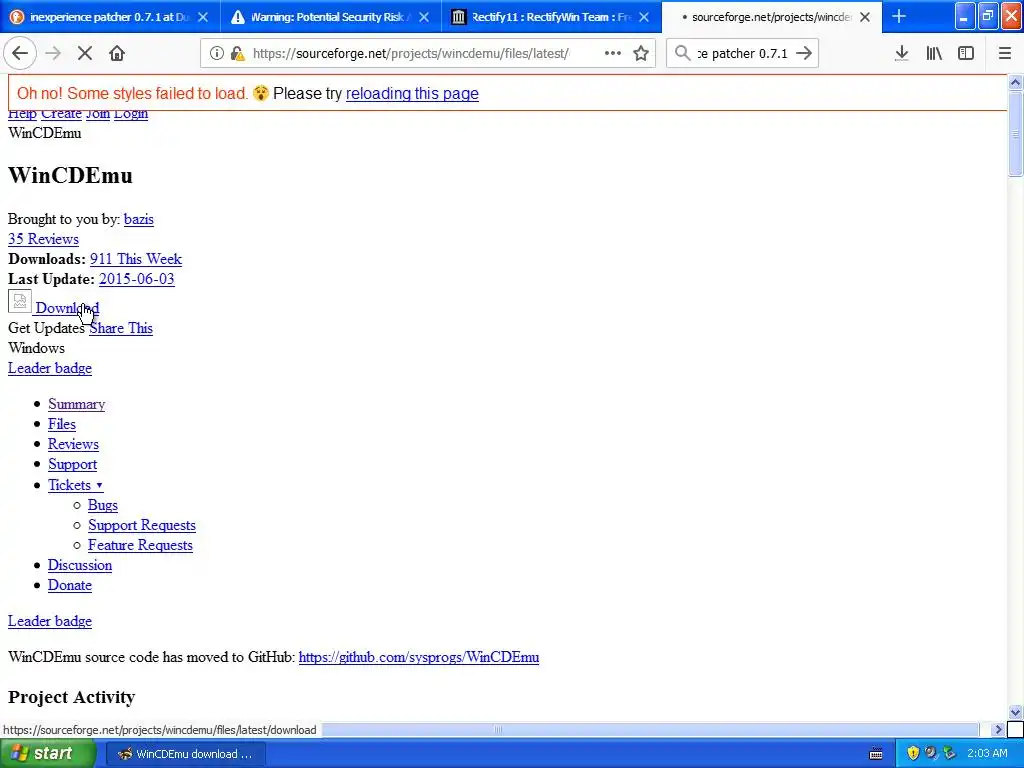Image resolution: width=1024 pixels, height=768 pixels.
Task: Open the Discussion link
Action: click(x=80, y=566)
